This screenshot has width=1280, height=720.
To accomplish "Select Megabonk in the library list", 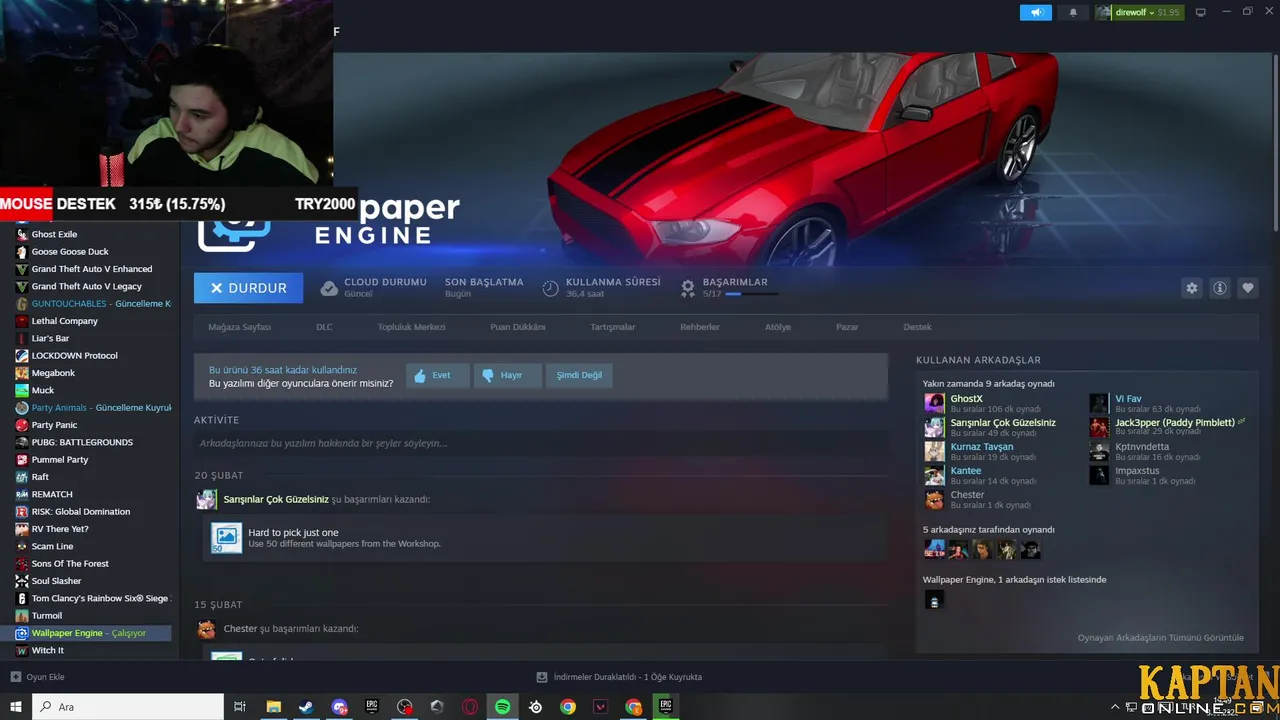I will pyautogui.click(x=53, y=373).
